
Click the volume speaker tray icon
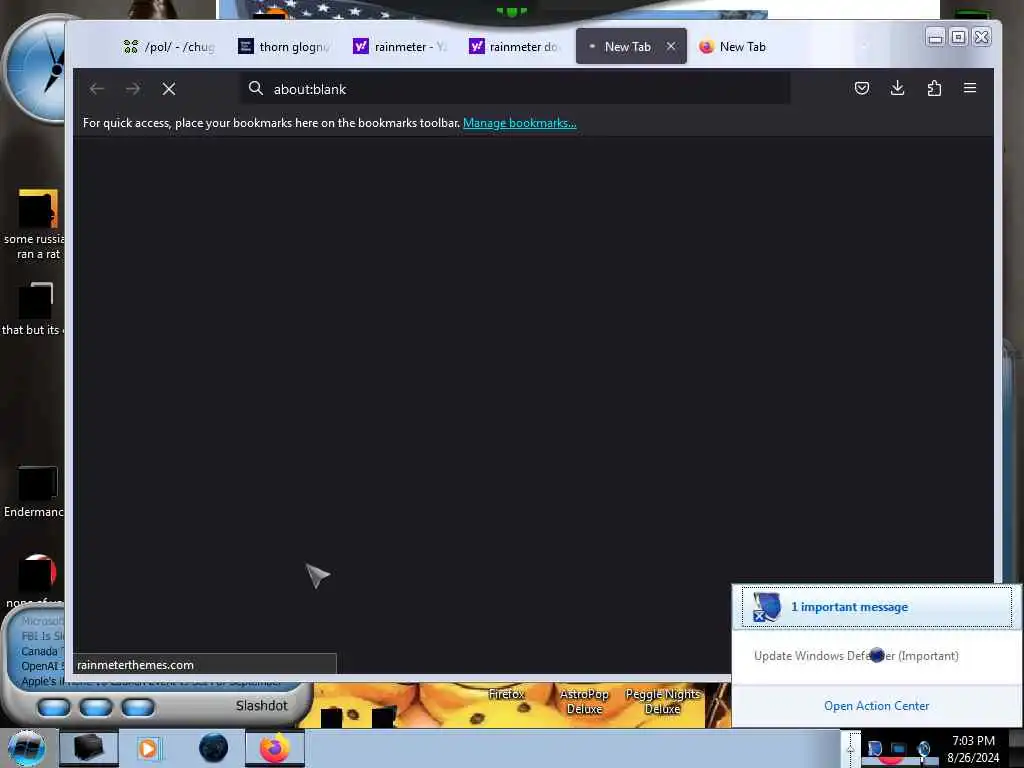point(923,749)
